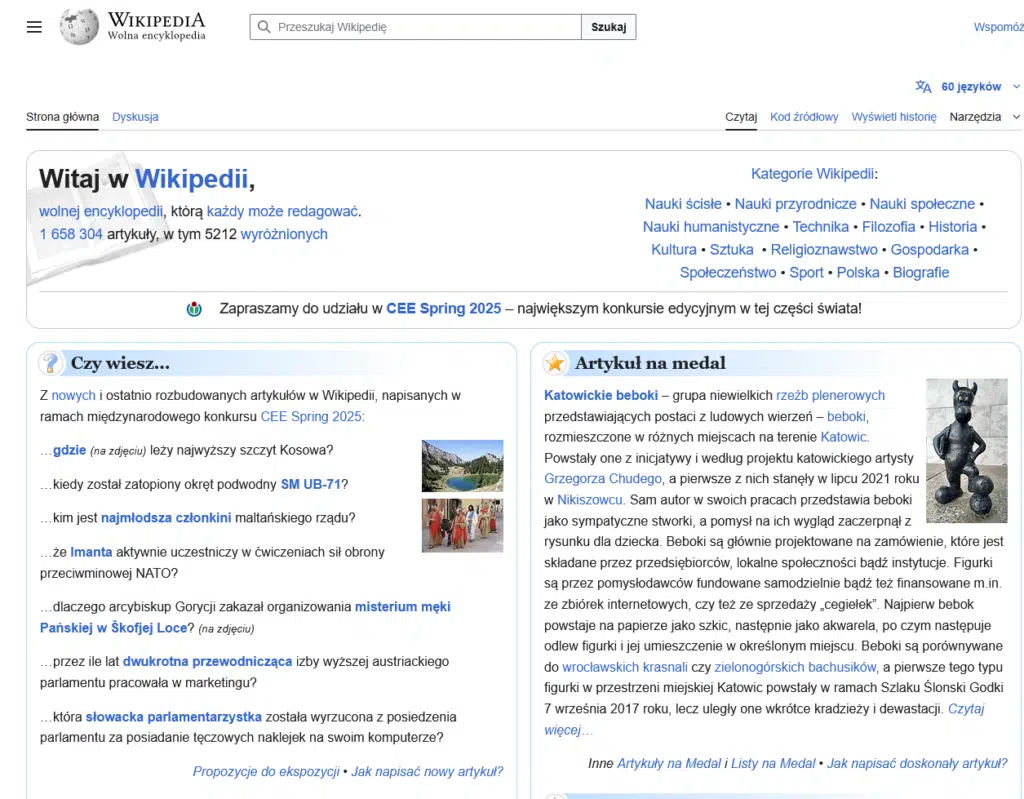Open Jak napisać doskonały artykuł link
Viewport: 1024px width, 799px height.
click(917, 763)
